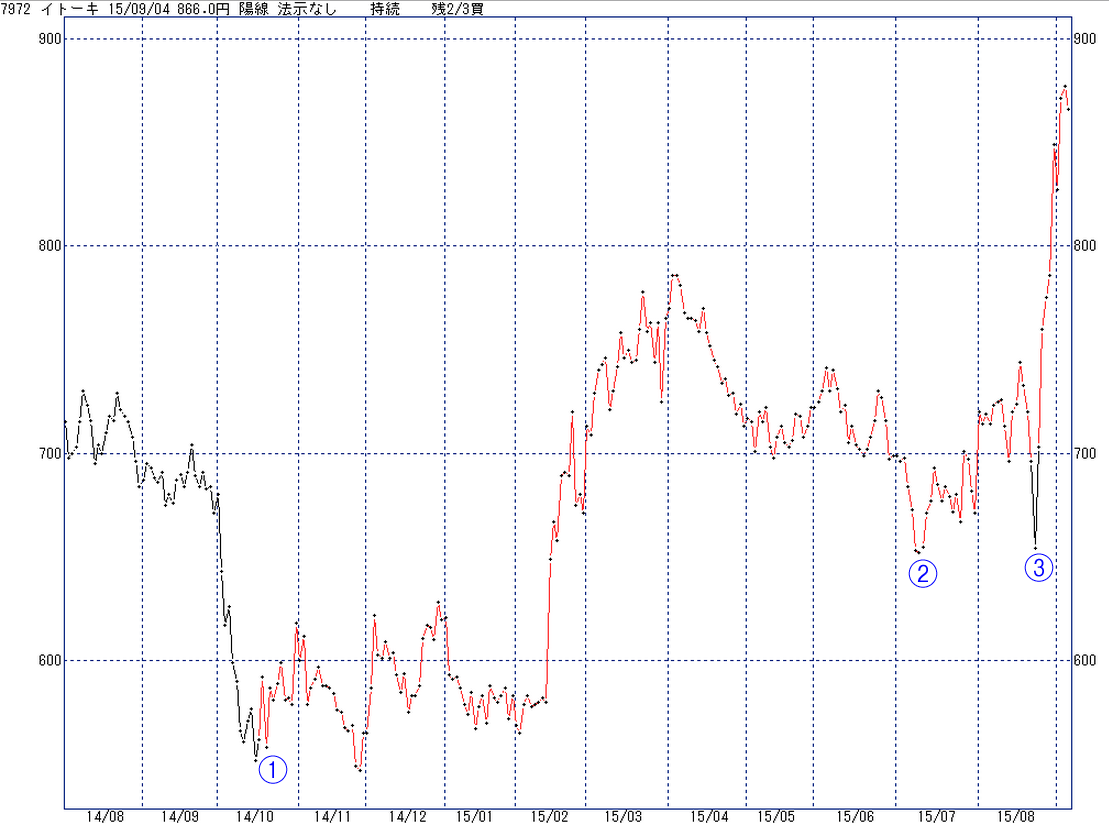Click stock code 7972 in the header
Image resolution: width=1109 pixels, height=823 pixels.
17,8
